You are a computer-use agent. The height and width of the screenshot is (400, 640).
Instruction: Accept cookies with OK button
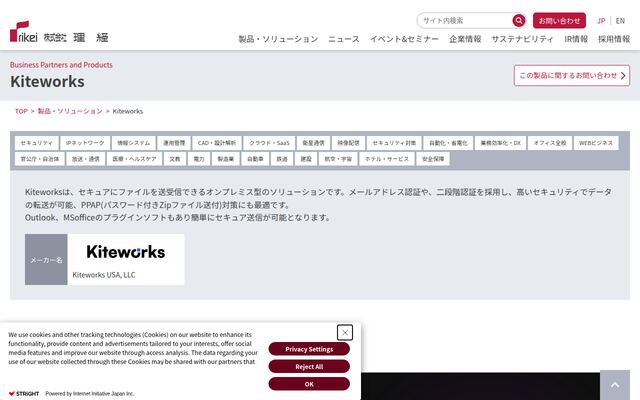(x=309, y=384)
